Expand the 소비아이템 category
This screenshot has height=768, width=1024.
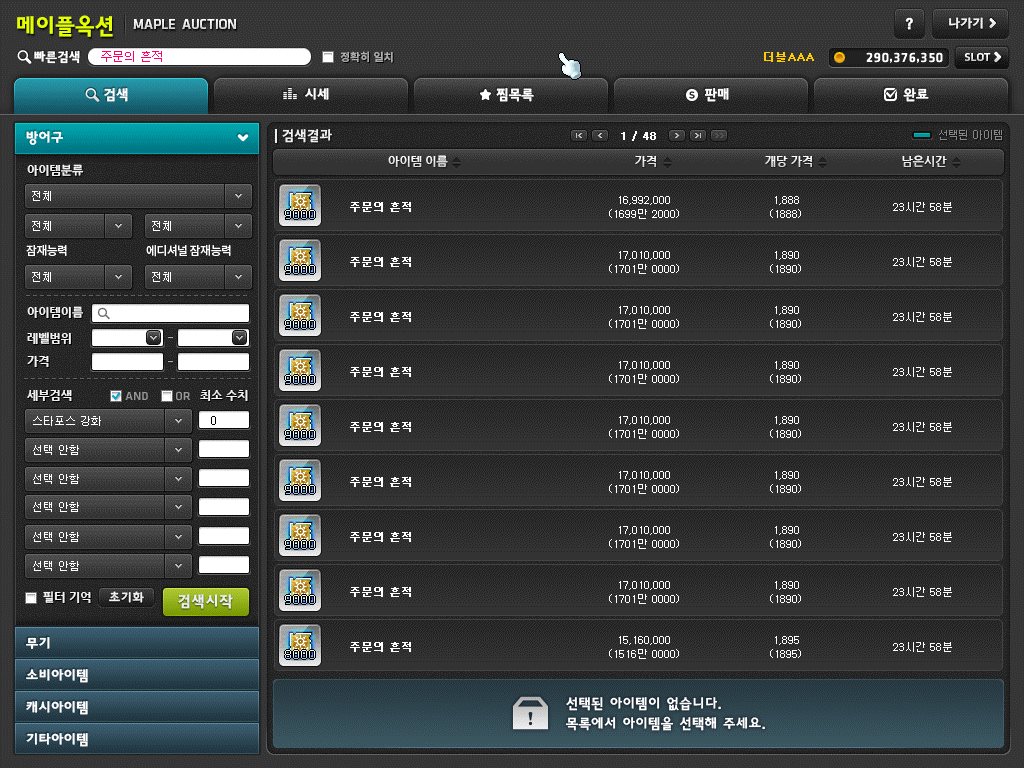pos(137,675)
